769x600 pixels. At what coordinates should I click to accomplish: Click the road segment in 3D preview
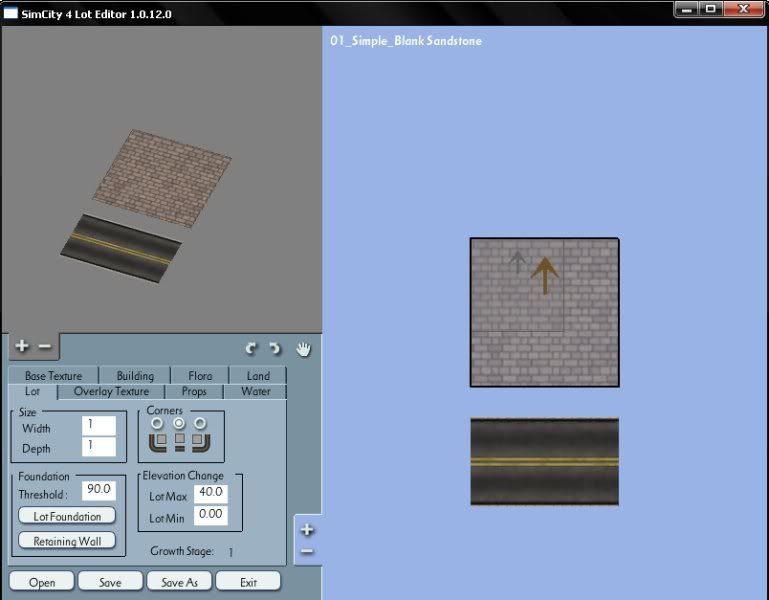point(121,248)
